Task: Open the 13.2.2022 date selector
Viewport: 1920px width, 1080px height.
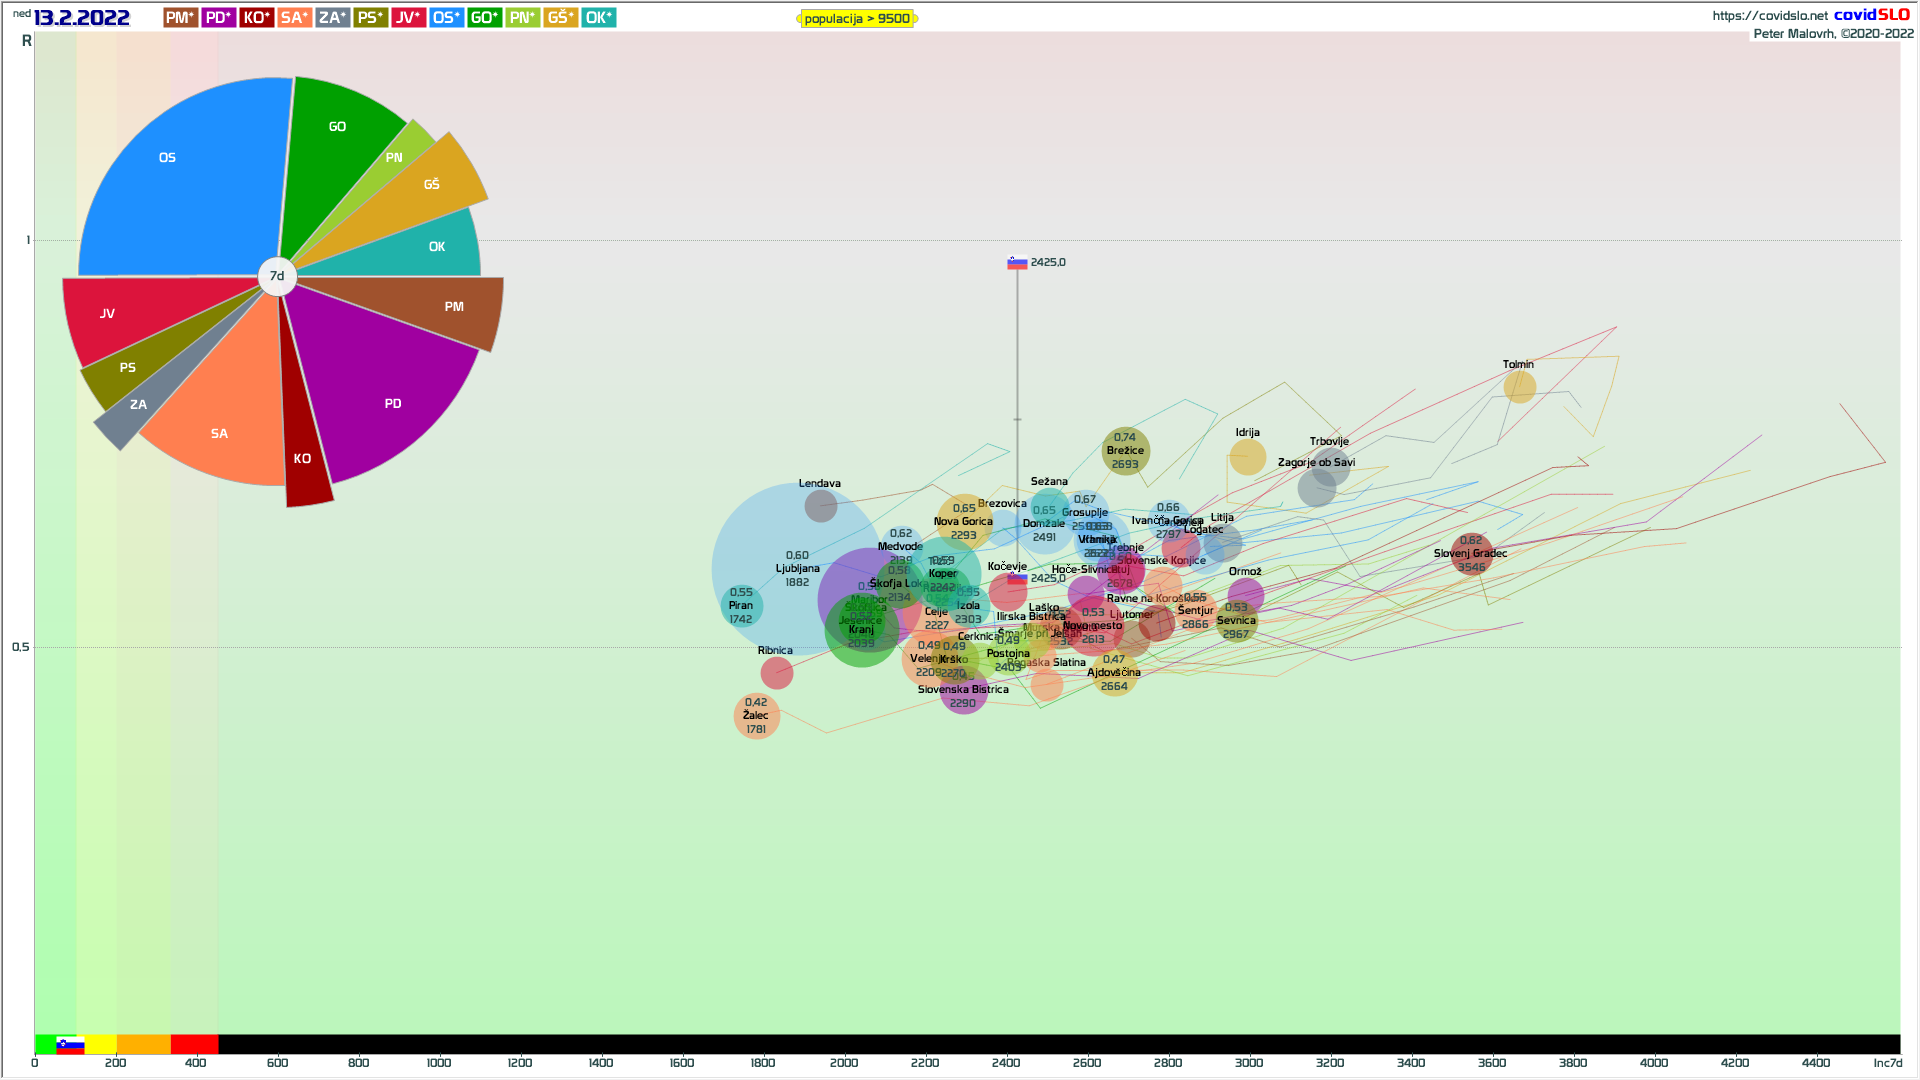Action: coord(81,18)
